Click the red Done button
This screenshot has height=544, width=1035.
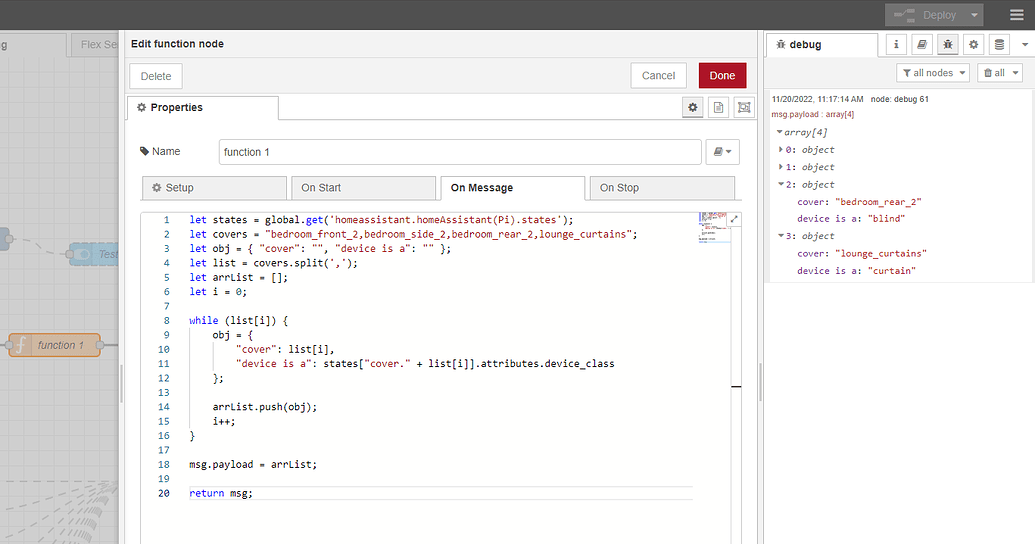(722, 76)
